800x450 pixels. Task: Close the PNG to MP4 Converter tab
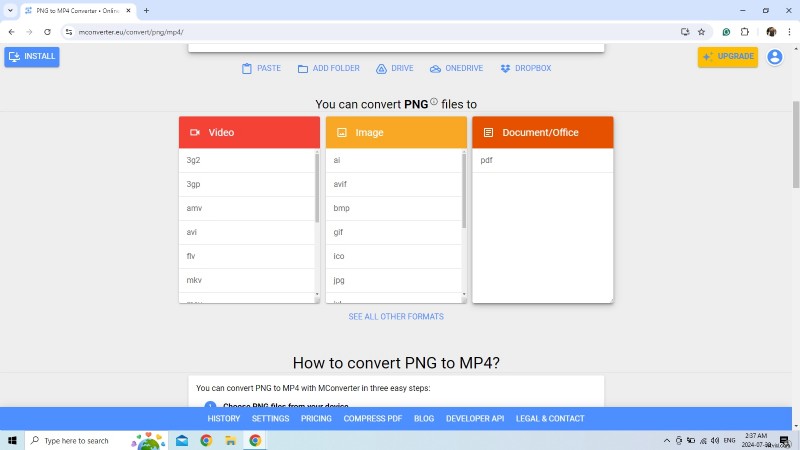click(x=129, y=10)
